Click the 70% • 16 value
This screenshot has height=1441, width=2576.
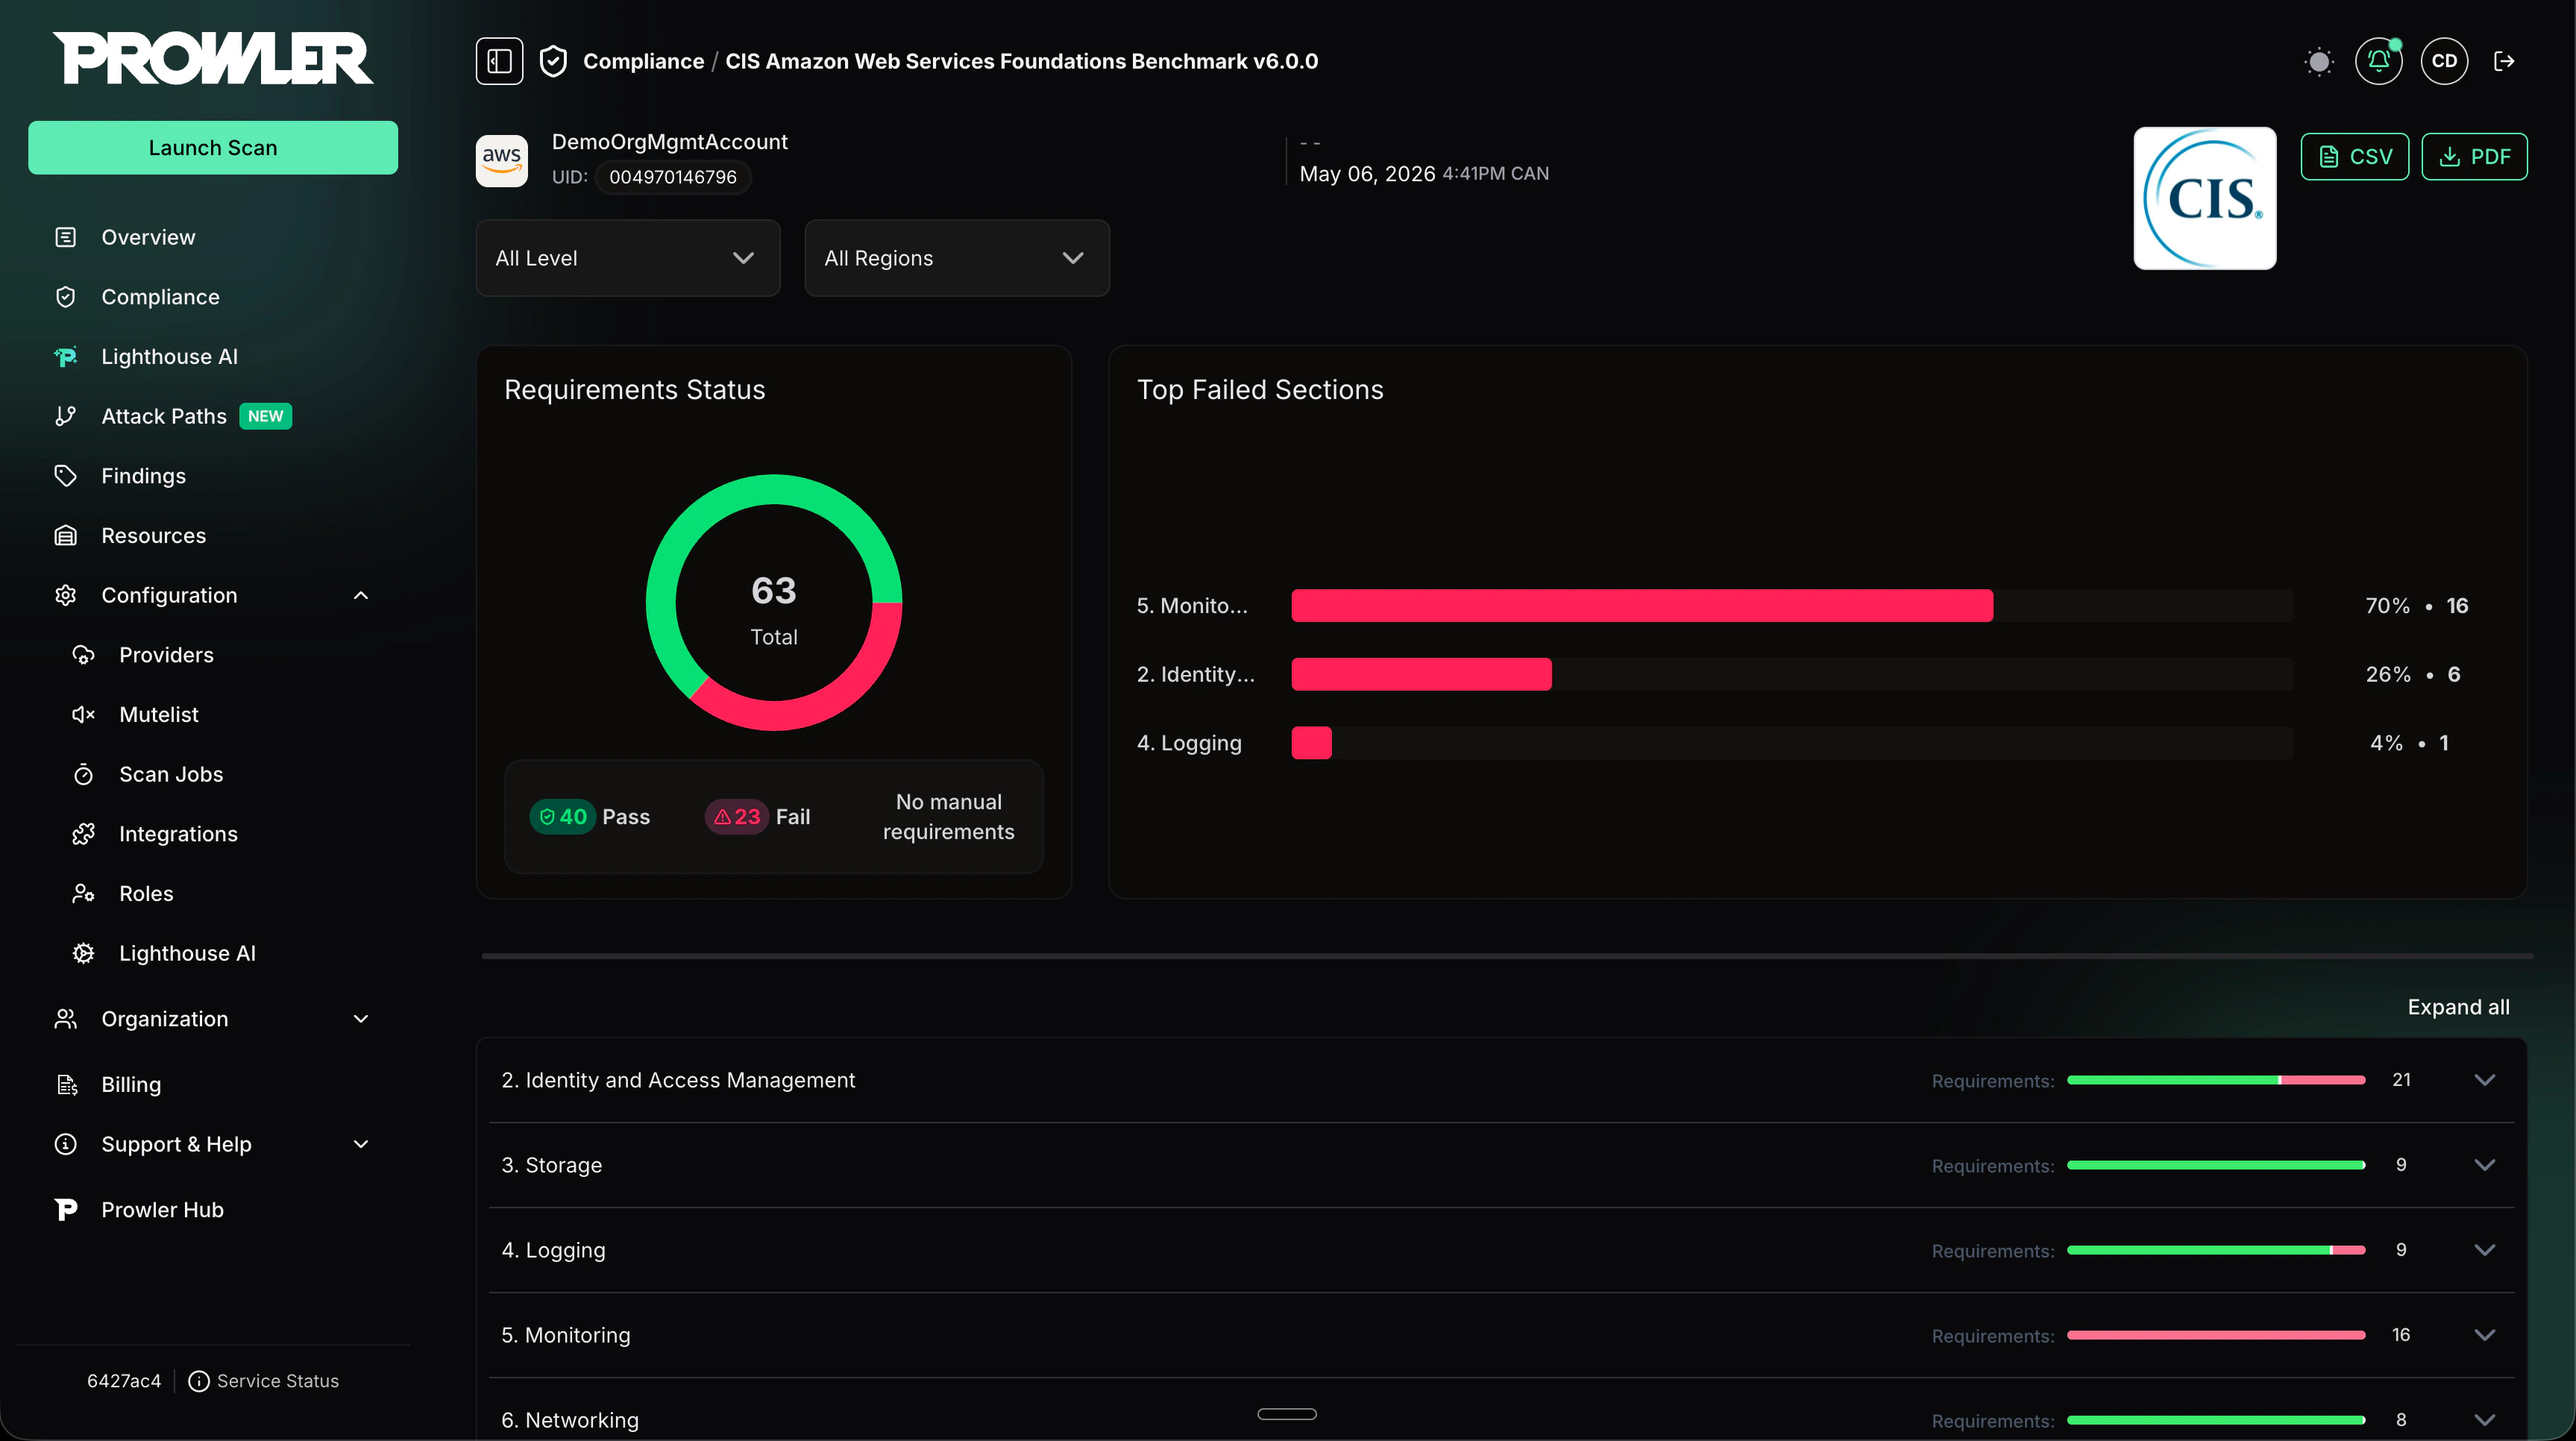pos(2416,606)
